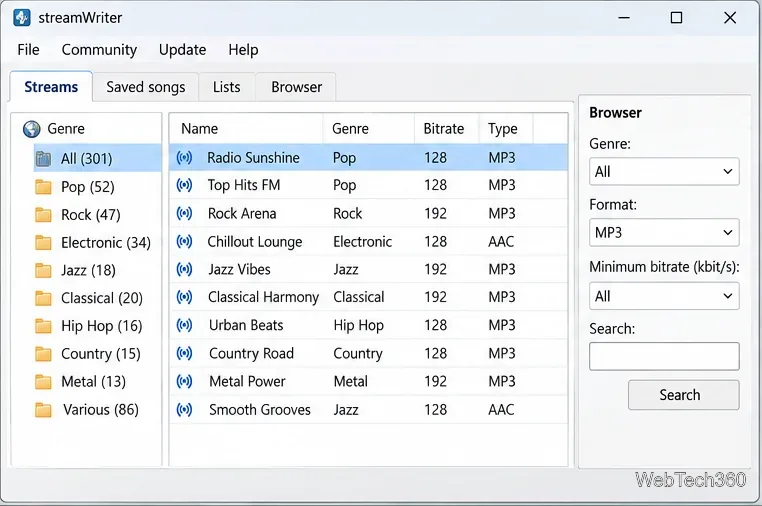Click the stream icon for Smooth Grooves
Viewport: 762px width, 506px height.
[184, 409]
